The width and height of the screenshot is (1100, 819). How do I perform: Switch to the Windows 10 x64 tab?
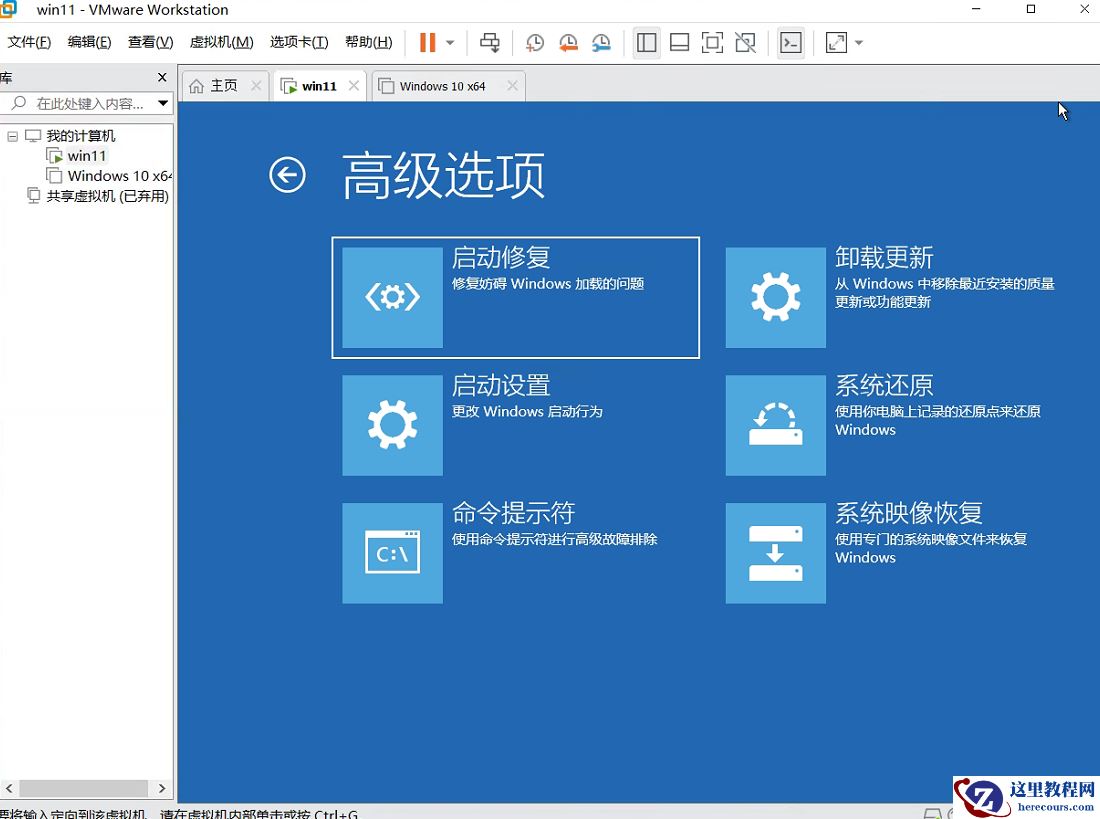click(x=447, y=86)
